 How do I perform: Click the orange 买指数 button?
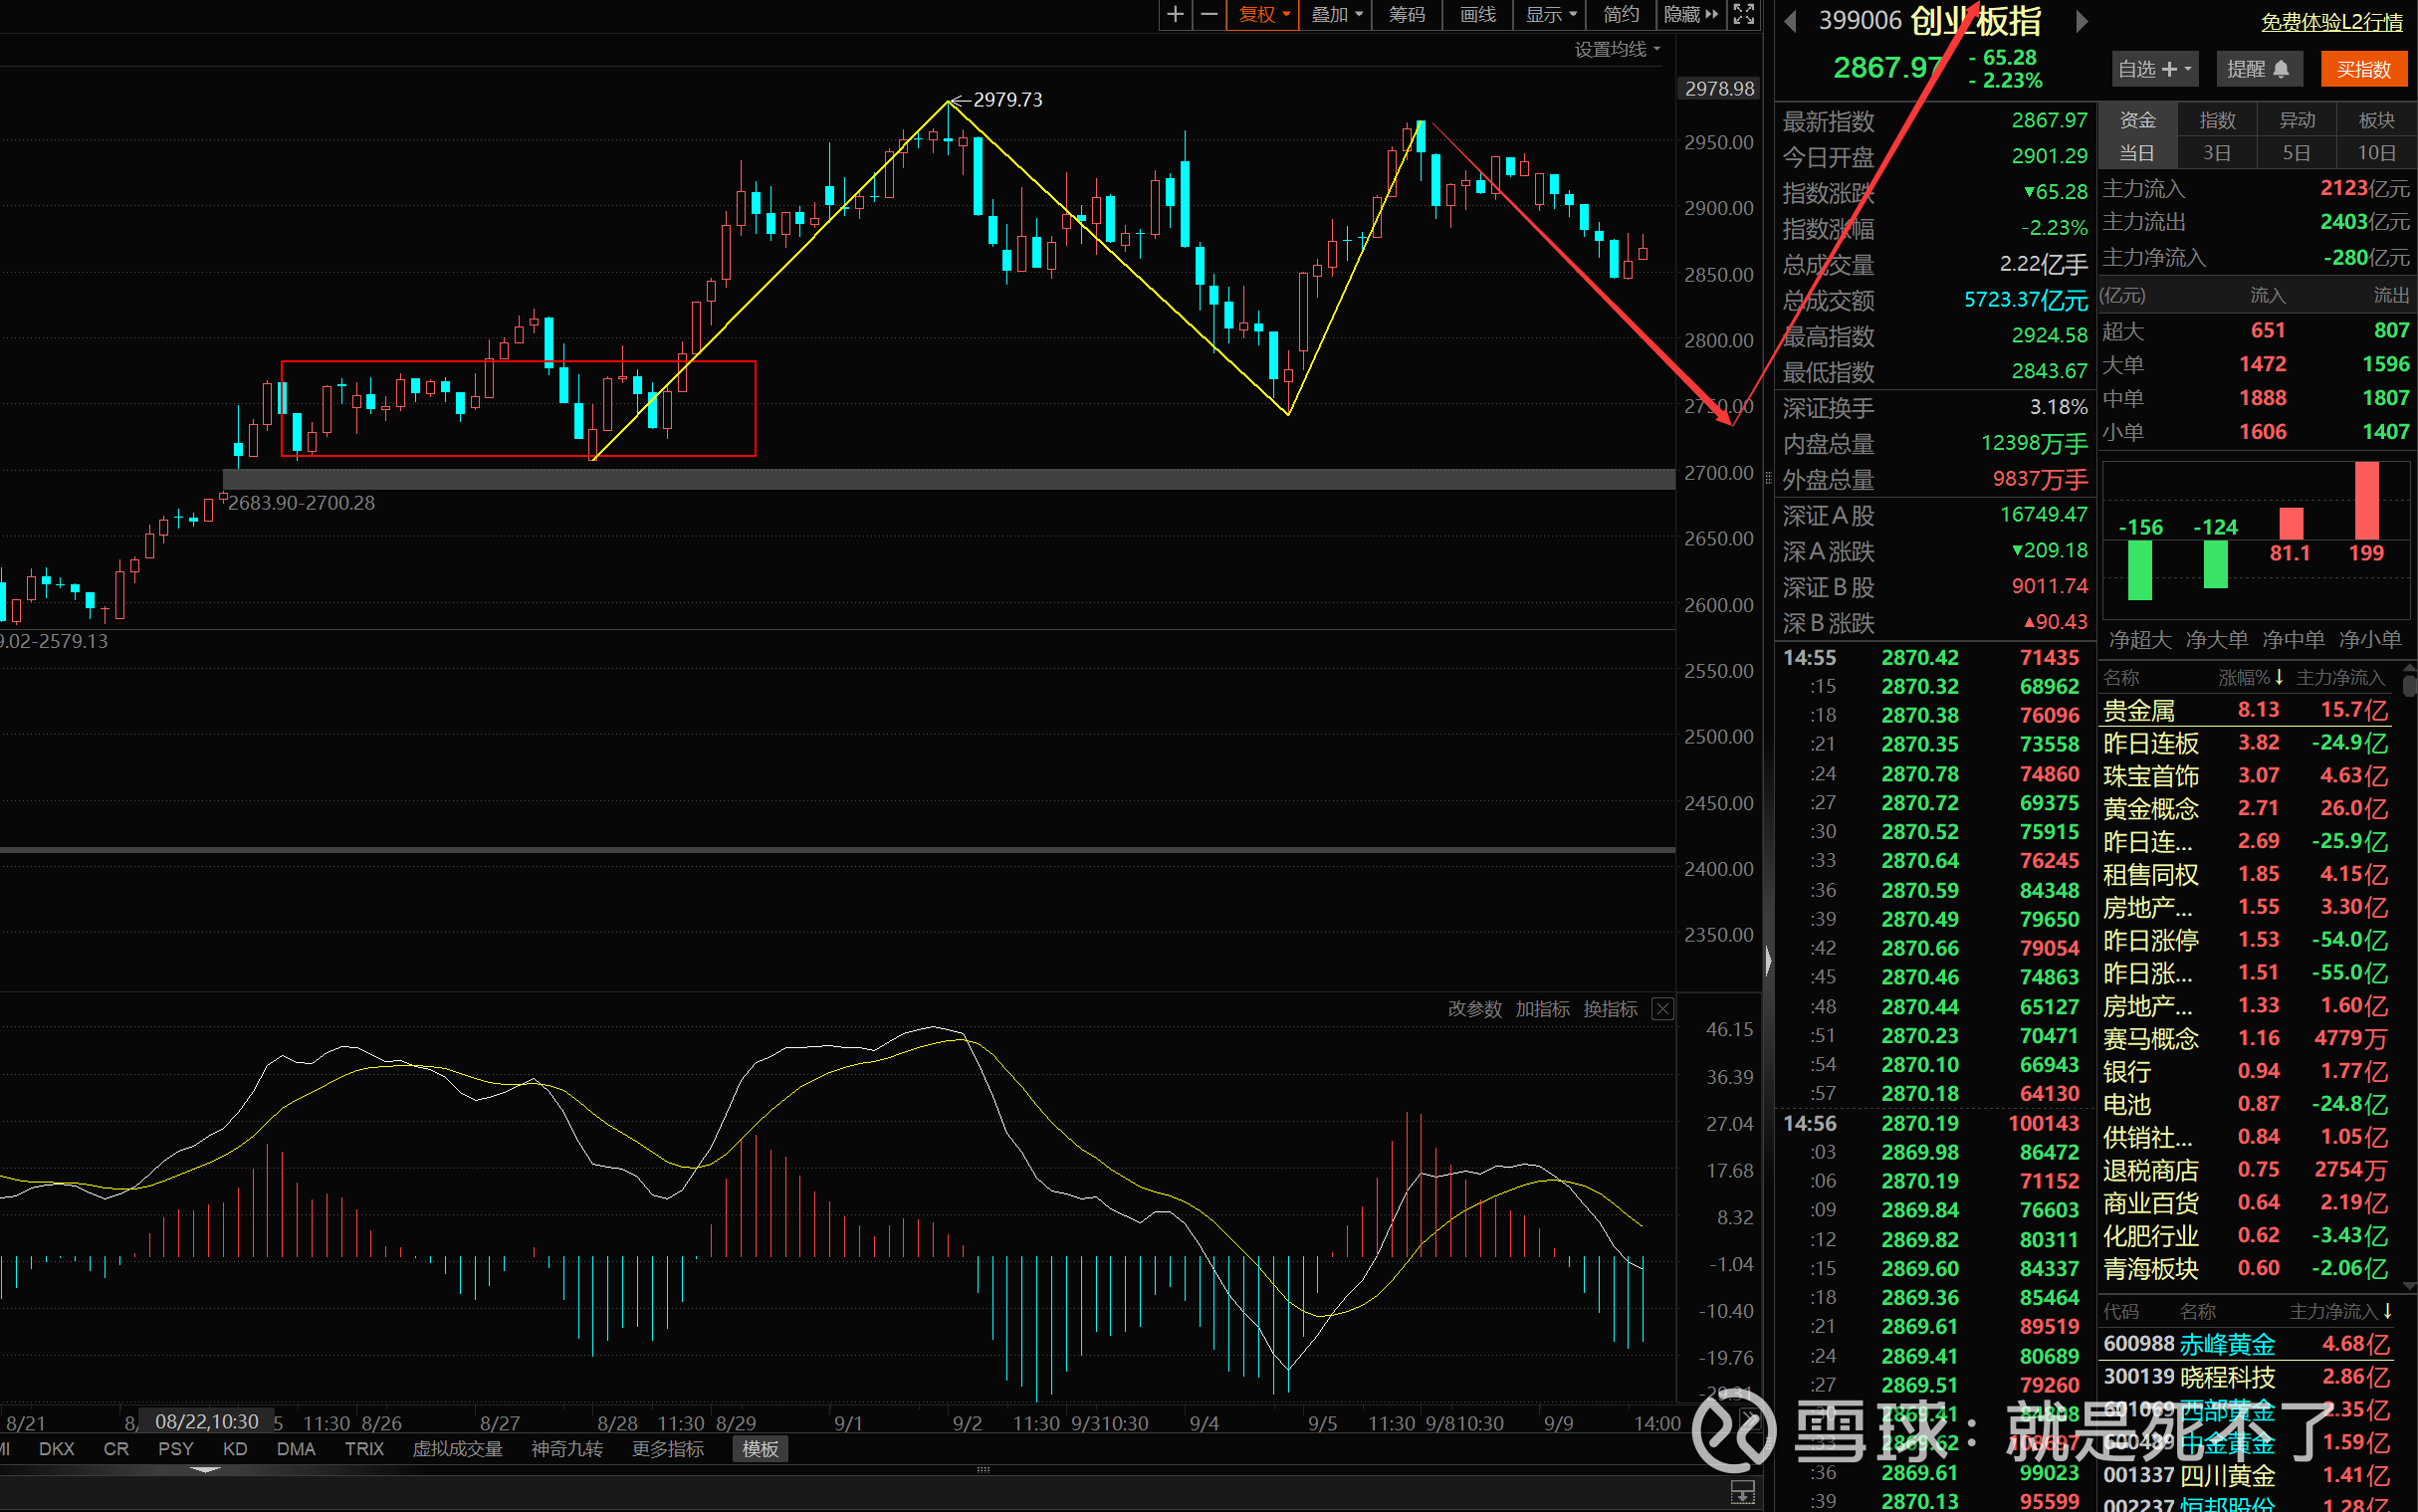(2363, 69)
